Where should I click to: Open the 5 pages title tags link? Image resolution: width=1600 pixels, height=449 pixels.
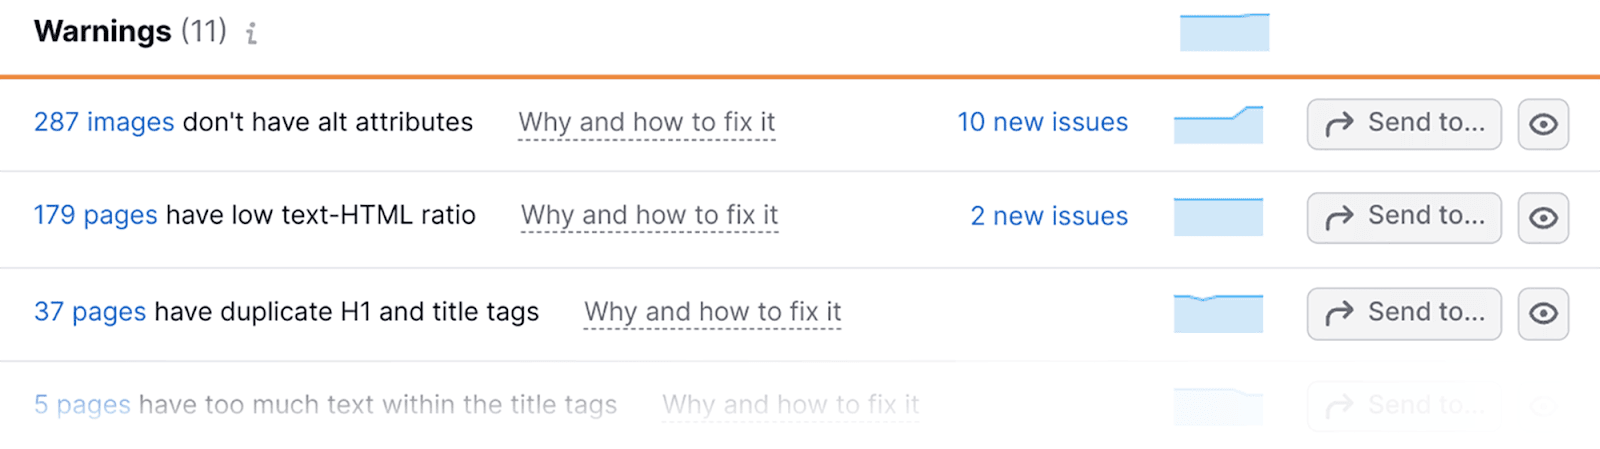tap(82, 405)
